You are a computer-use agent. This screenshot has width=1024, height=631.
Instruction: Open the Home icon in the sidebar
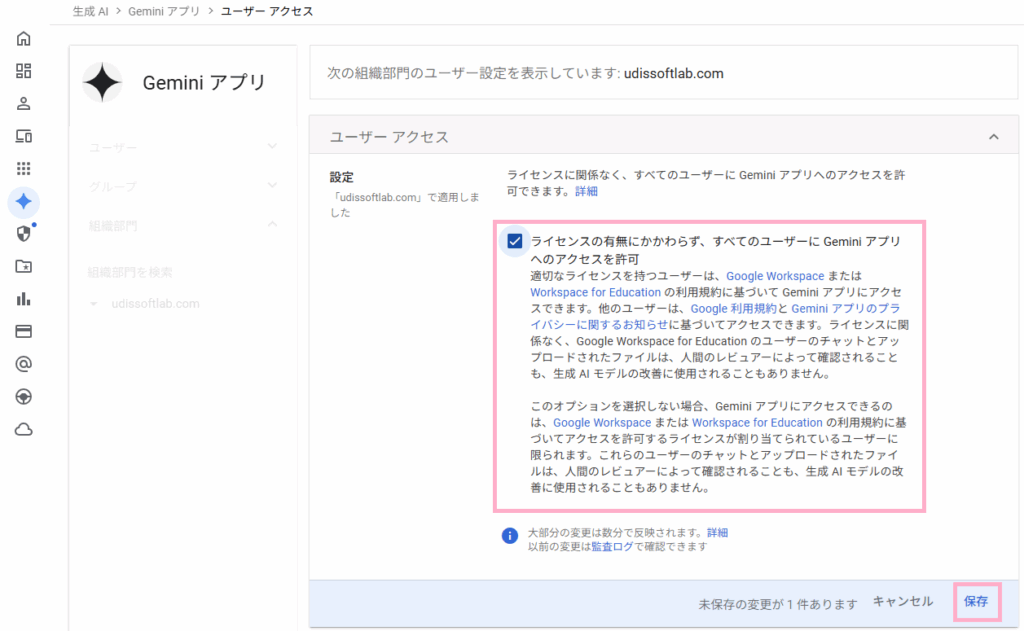[x=24, y=39]
